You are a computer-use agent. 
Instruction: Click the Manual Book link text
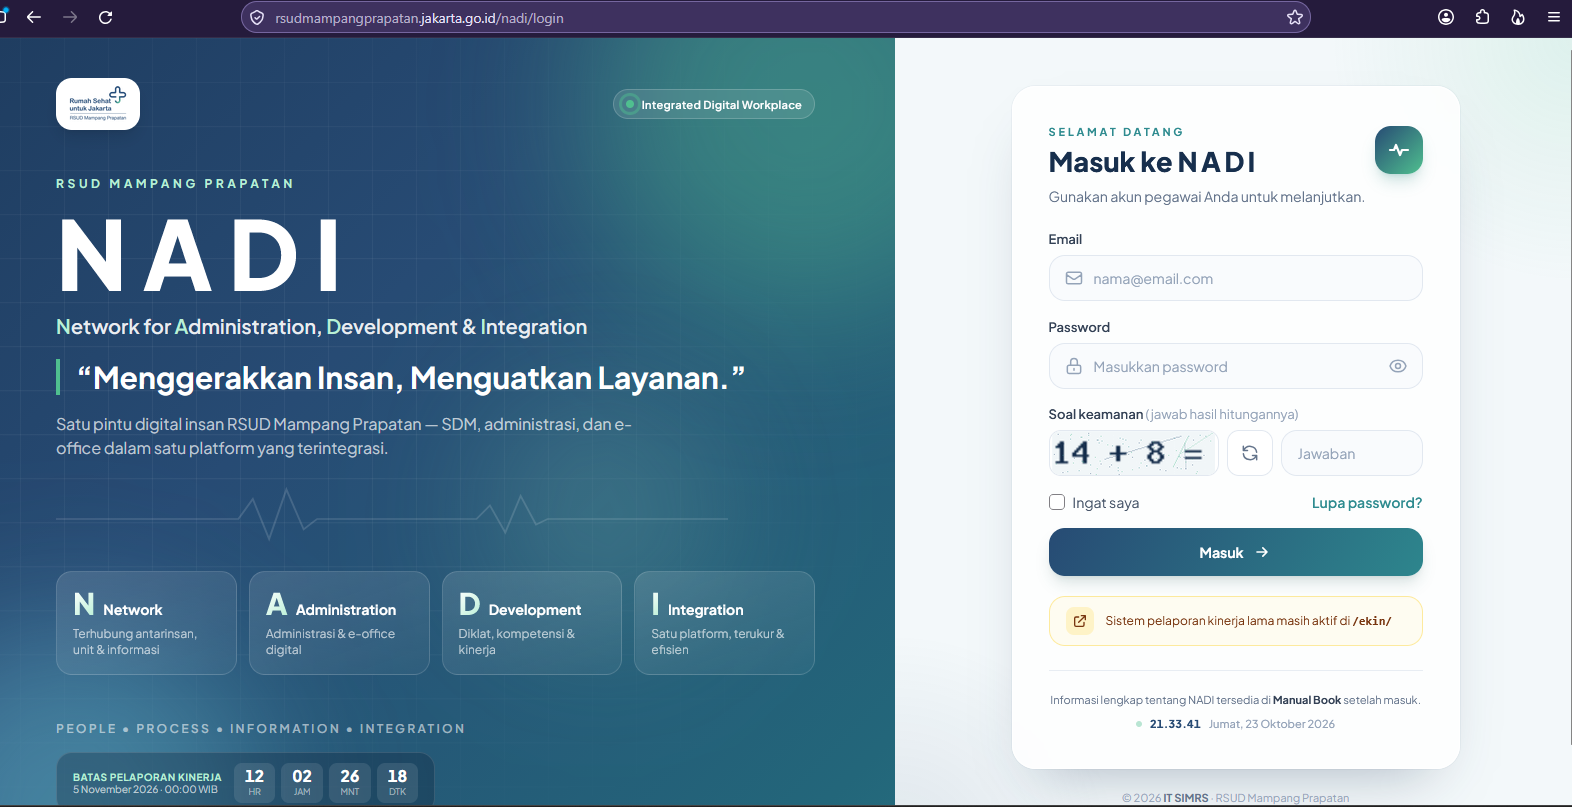click(1307, 700)
